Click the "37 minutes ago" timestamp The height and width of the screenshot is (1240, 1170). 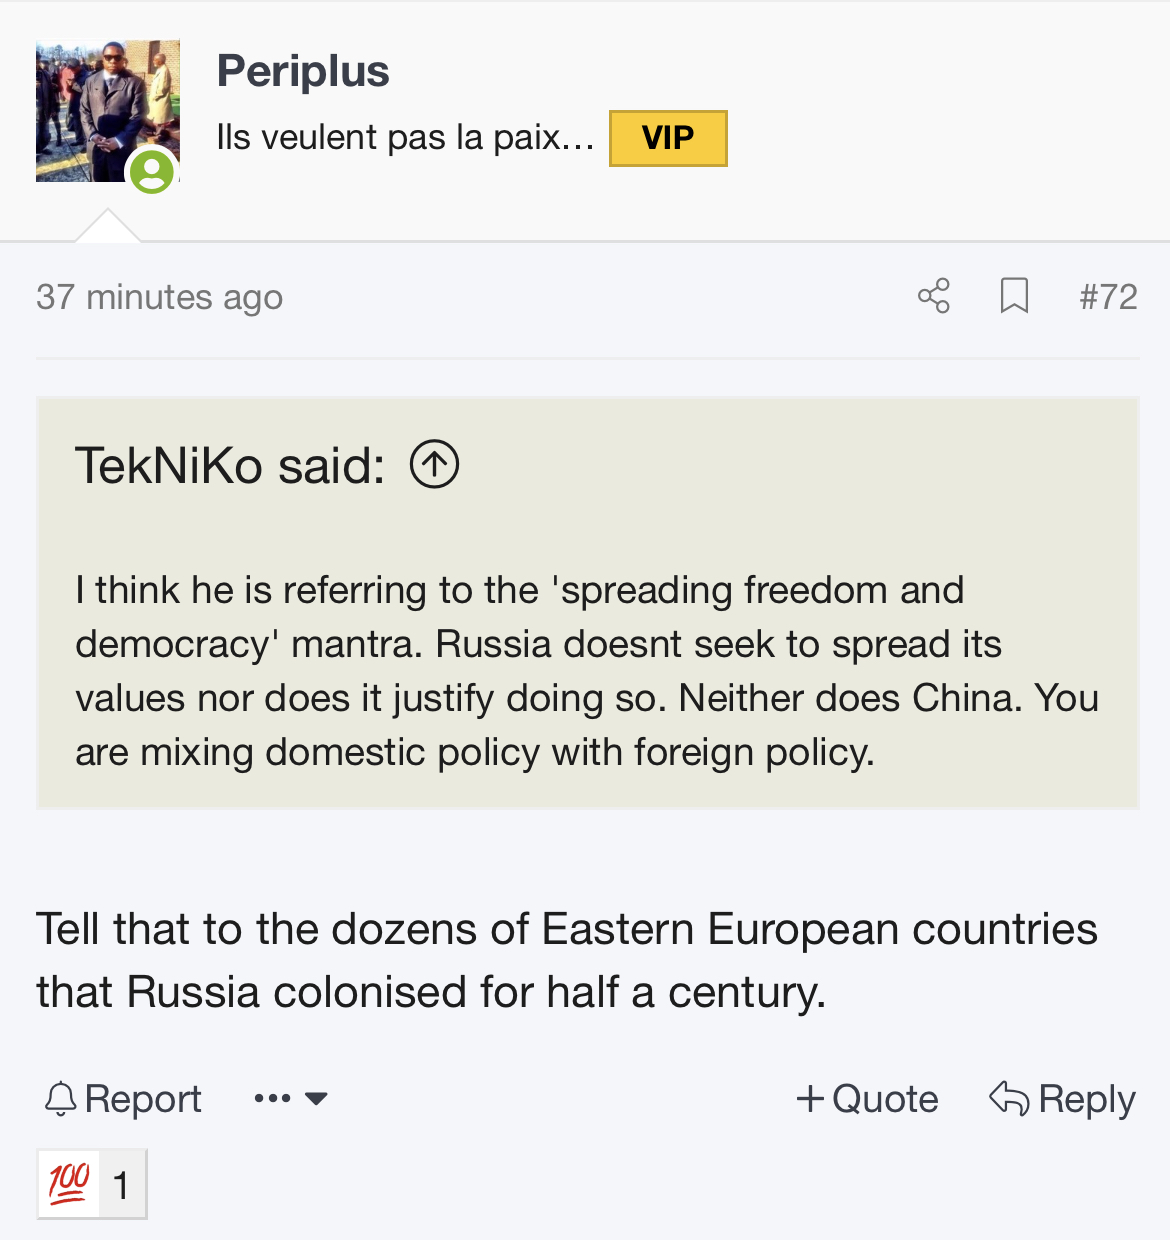point(160,297)
